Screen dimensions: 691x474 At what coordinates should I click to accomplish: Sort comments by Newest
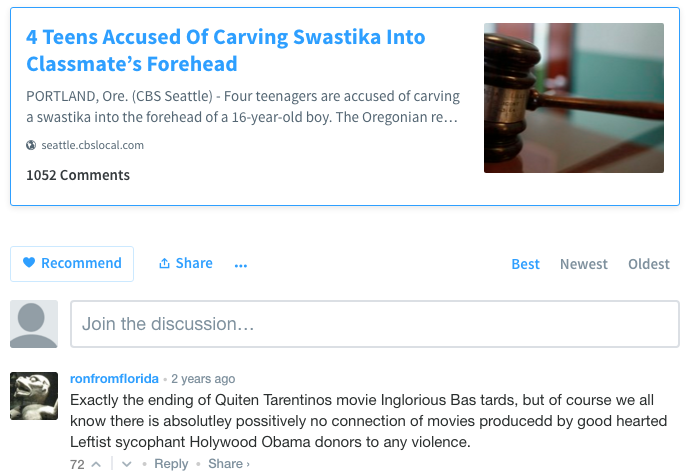point(583,264)
